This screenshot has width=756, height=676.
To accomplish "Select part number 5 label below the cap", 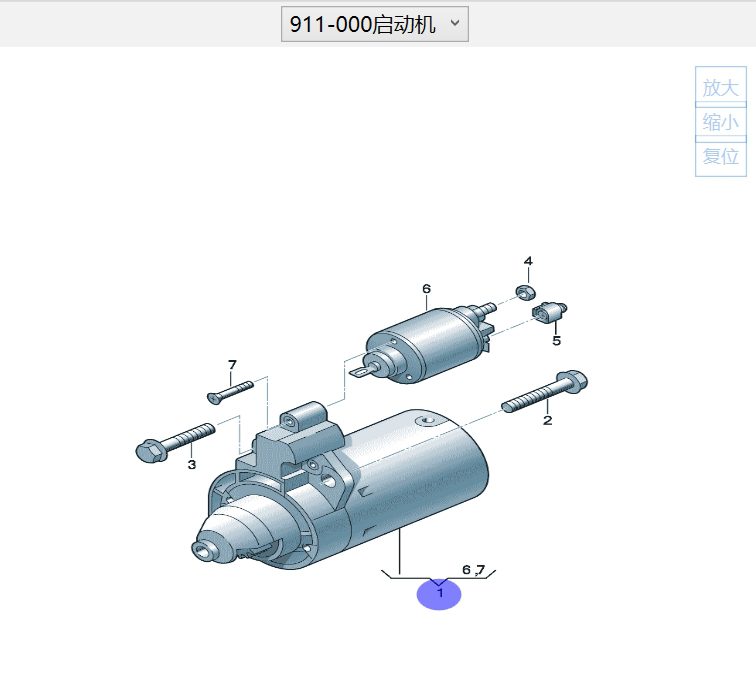I will pyautogui.click(x=556, y=340).
